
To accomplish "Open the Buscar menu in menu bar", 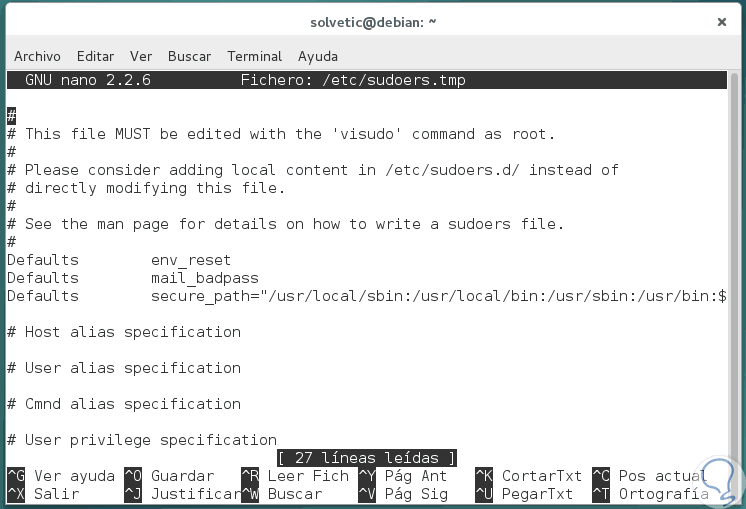I will pyautogui.click(x=189, y=56).
